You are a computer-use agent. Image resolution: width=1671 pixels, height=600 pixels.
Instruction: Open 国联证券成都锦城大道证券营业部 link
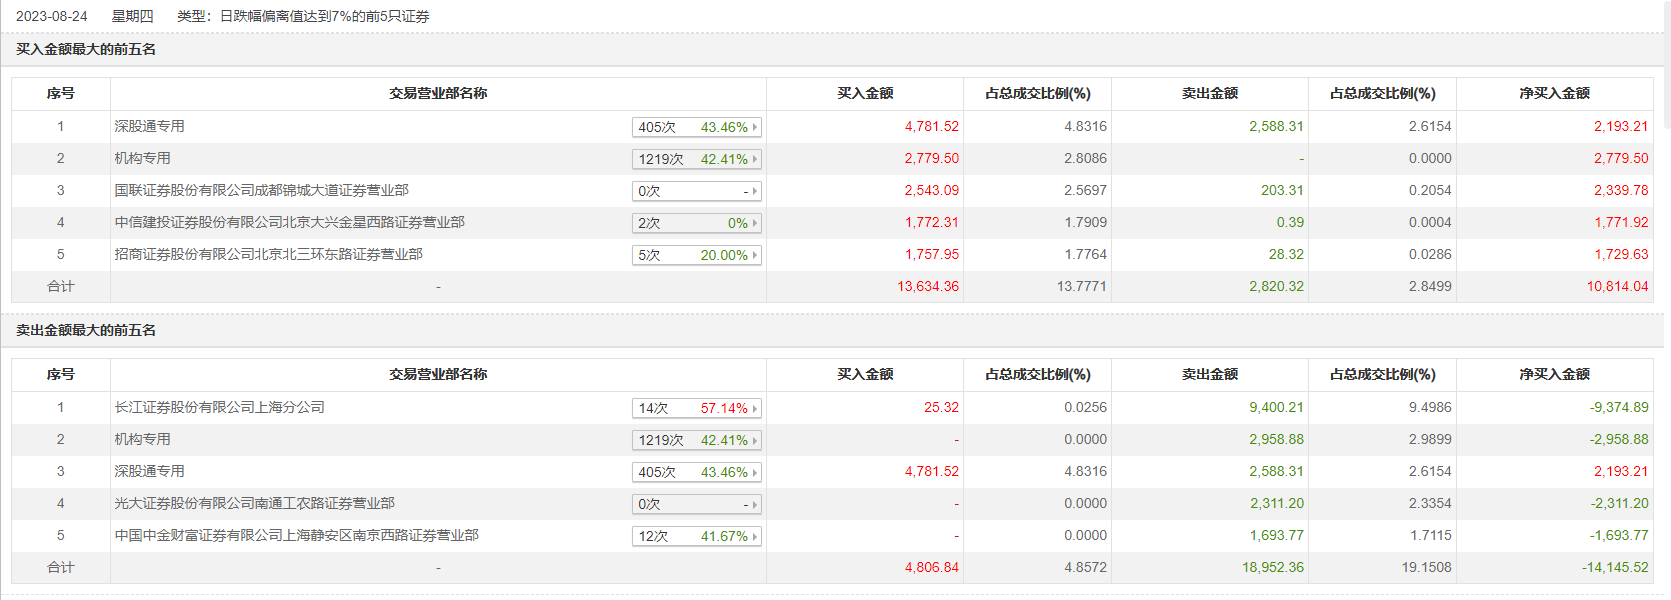pyautogui.click(x=261, y=190)
